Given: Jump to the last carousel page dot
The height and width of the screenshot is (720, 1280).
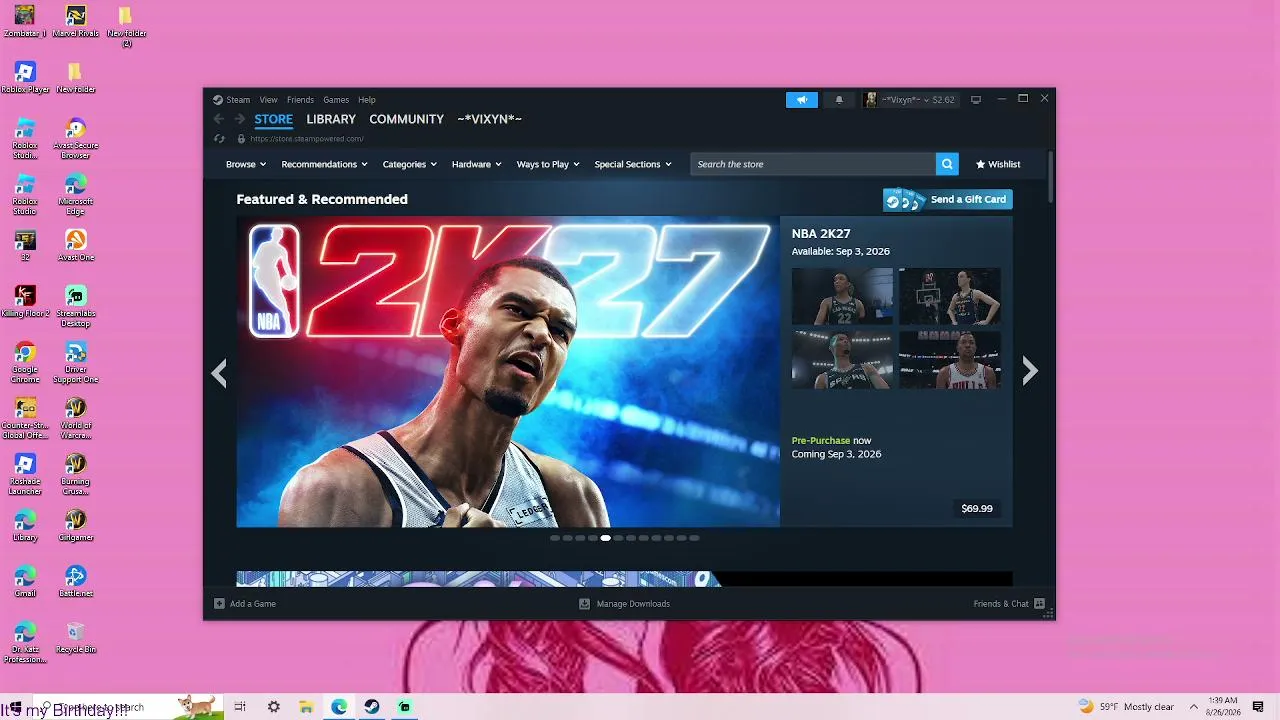Looking at the screenshot, I should tap(694, 538).
